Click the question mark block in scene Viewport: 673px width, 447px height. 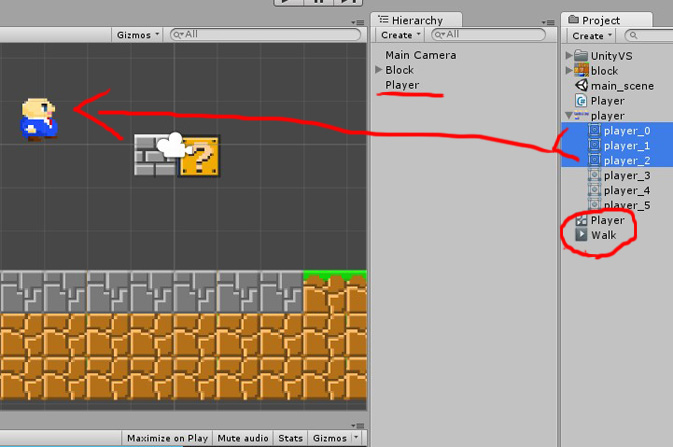[200, 157]
